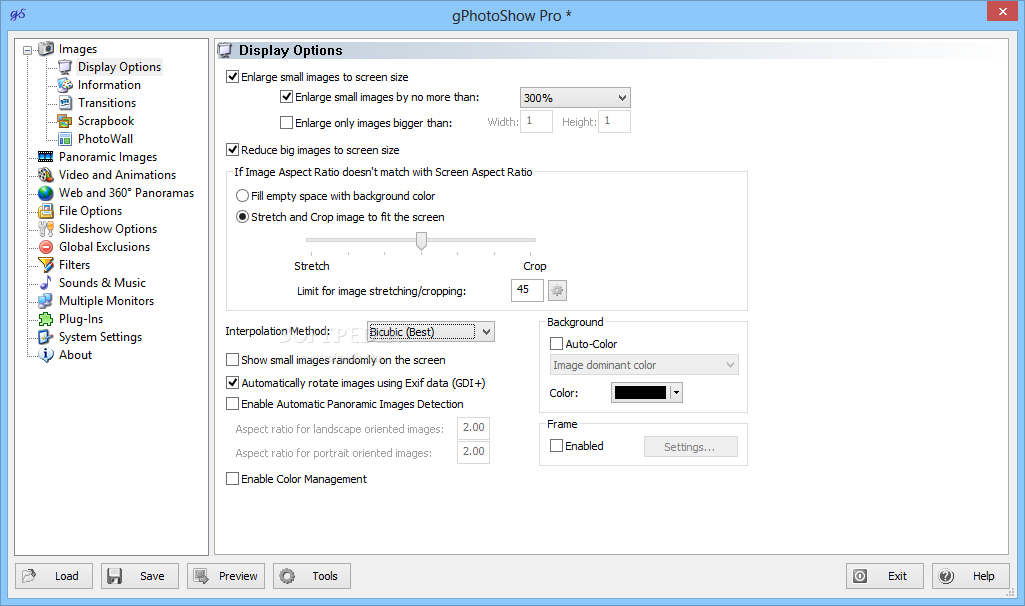Open System Settings page

click(x=100, y=337)
